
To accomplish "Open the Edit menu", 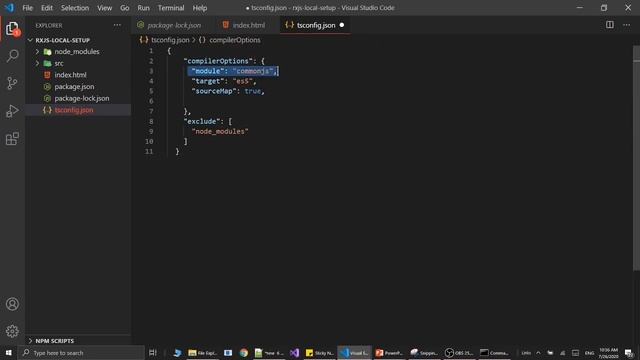I will point(47,8).
